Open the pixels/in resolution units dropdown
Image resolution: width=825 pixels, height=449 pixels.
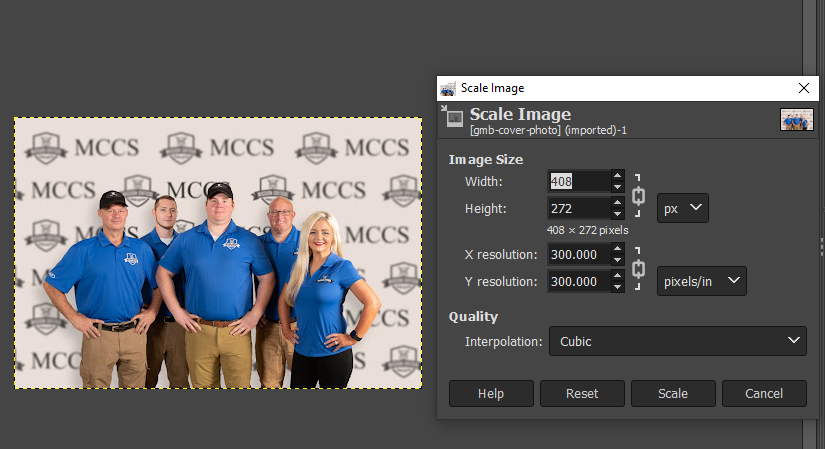(x=701, y=281)
